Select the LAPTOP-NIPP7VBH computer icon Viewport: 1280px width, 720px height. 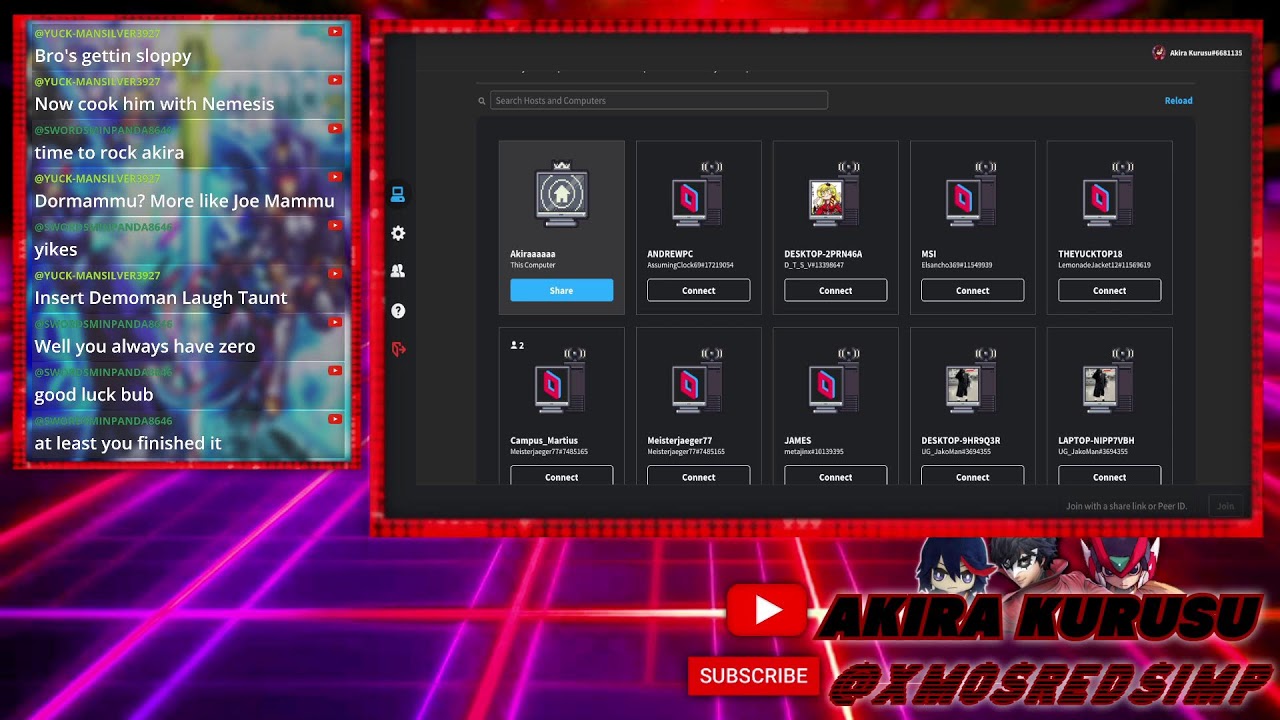tap(1109, 381)
